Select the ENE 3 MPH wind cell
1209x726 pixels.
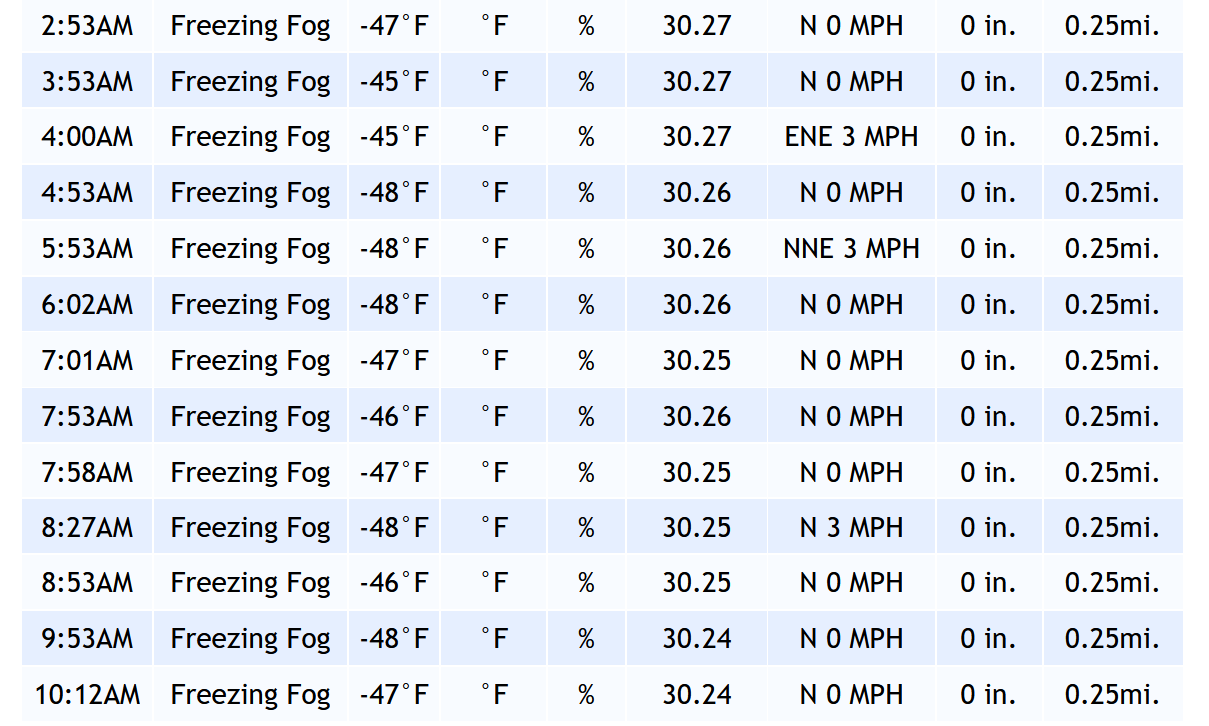(x=851, y=137)
